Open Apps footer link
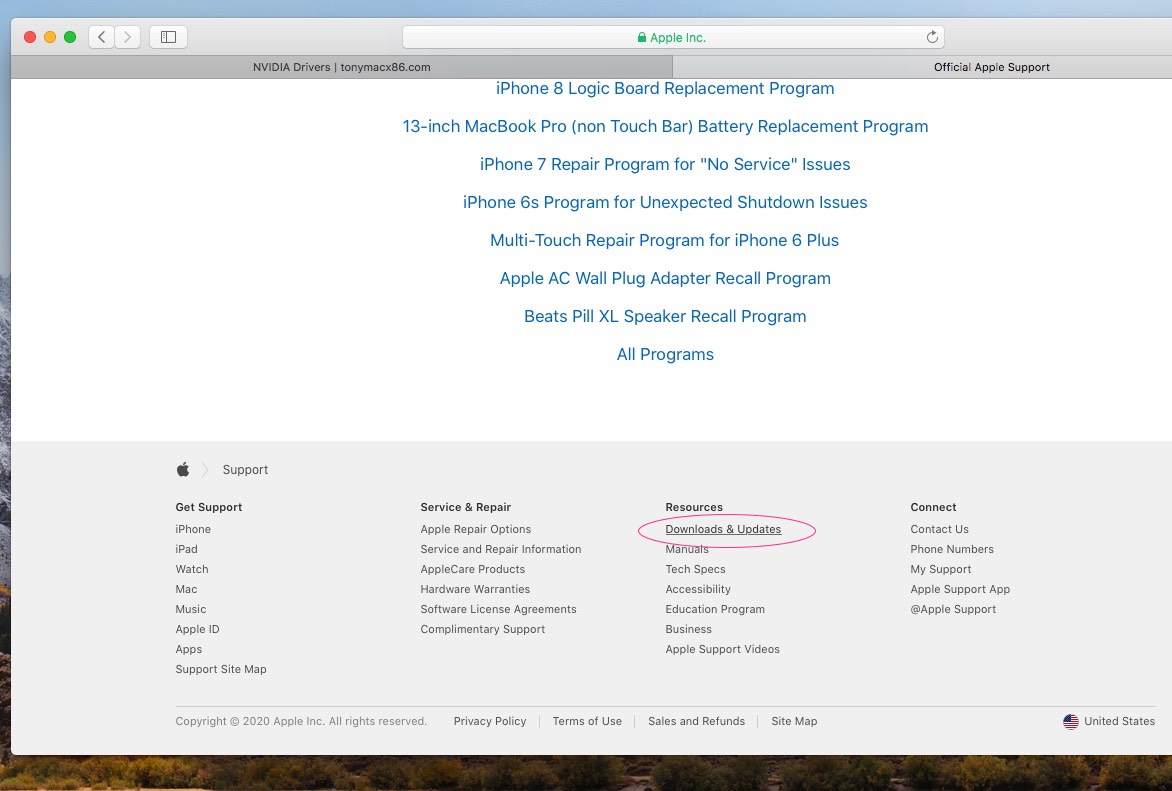 coord(188,650)
